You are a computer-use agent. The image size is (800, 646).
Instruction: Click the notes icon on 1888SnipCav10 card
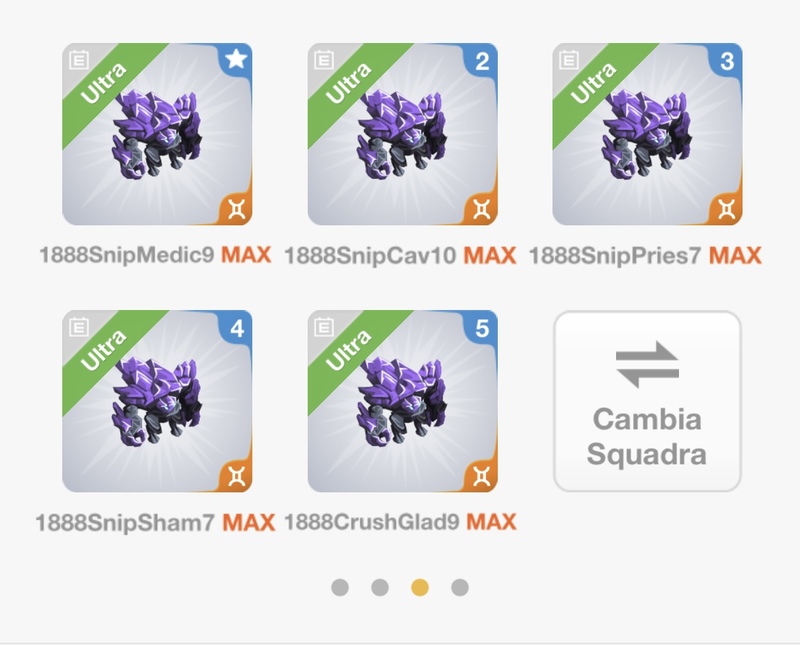coord(323,60)
